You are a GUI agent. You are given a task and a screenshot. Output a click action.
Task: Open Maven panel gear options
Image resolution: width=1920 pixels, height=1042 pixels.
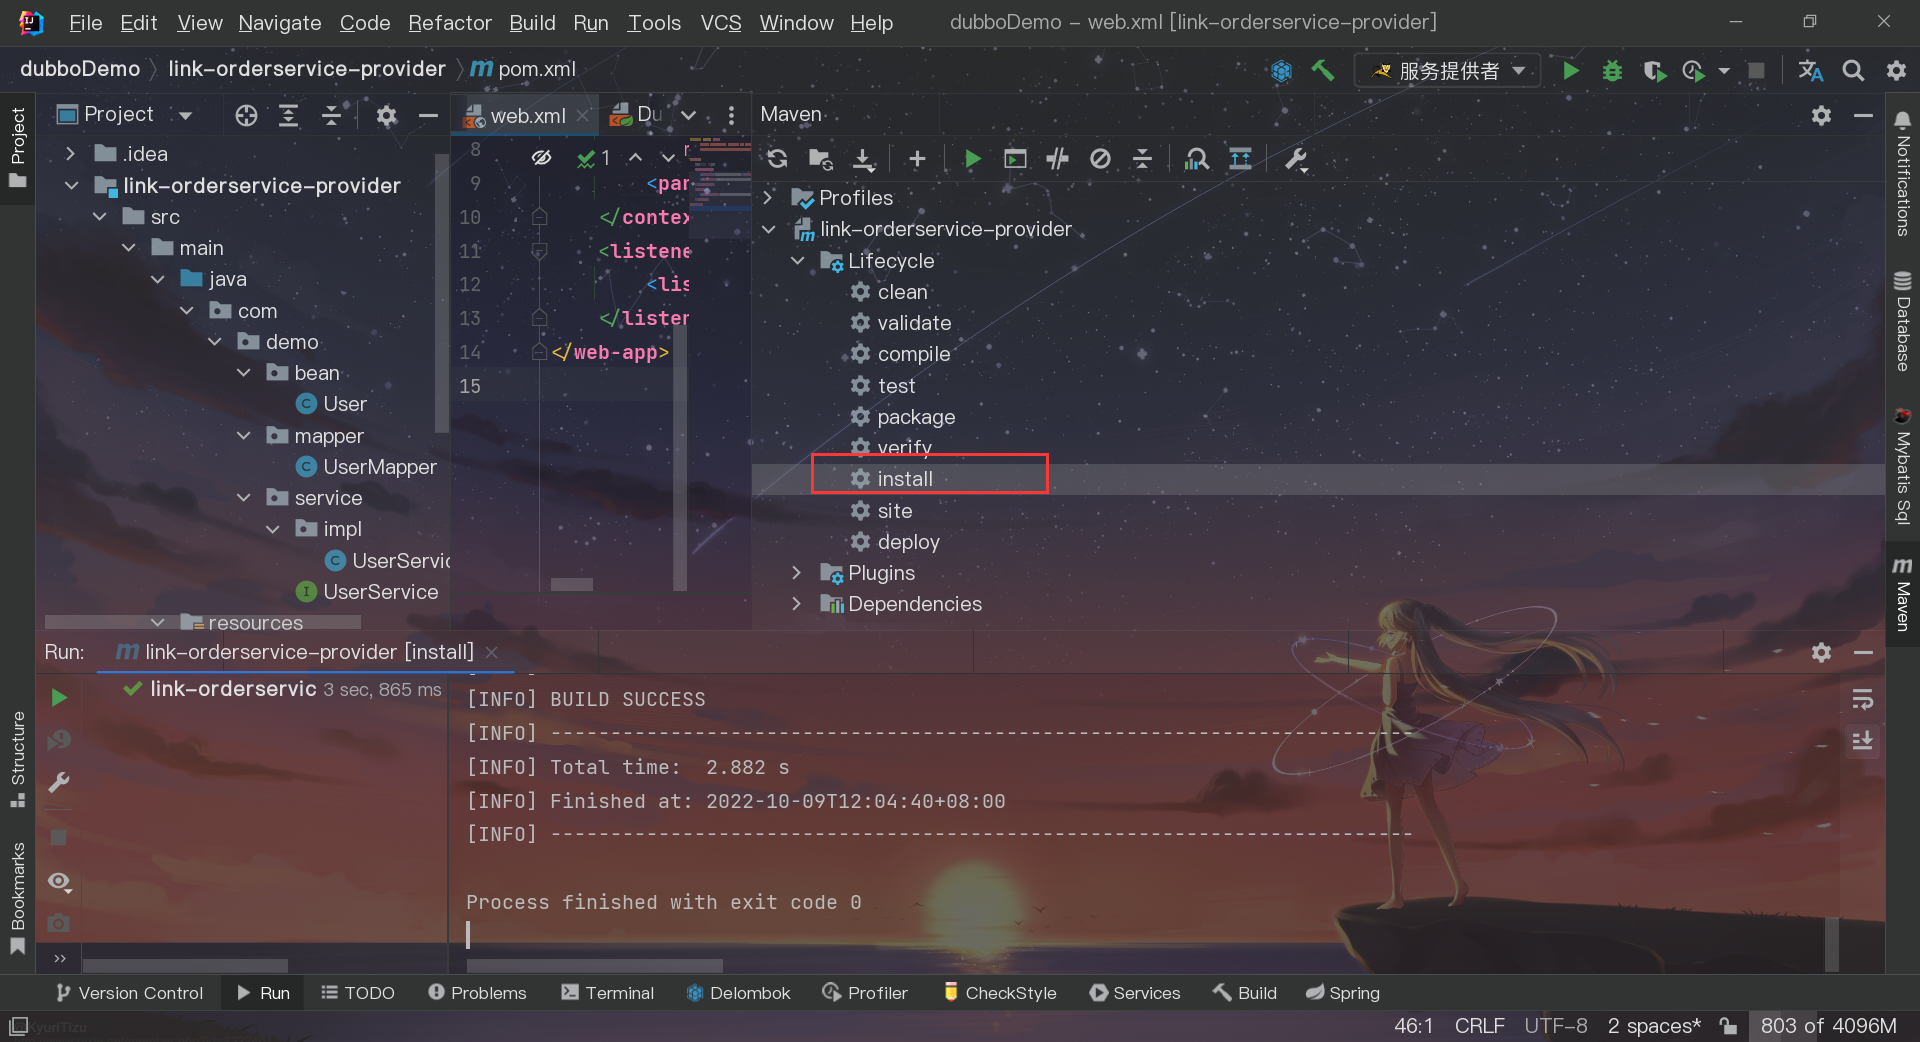(x=1821, y=115)
